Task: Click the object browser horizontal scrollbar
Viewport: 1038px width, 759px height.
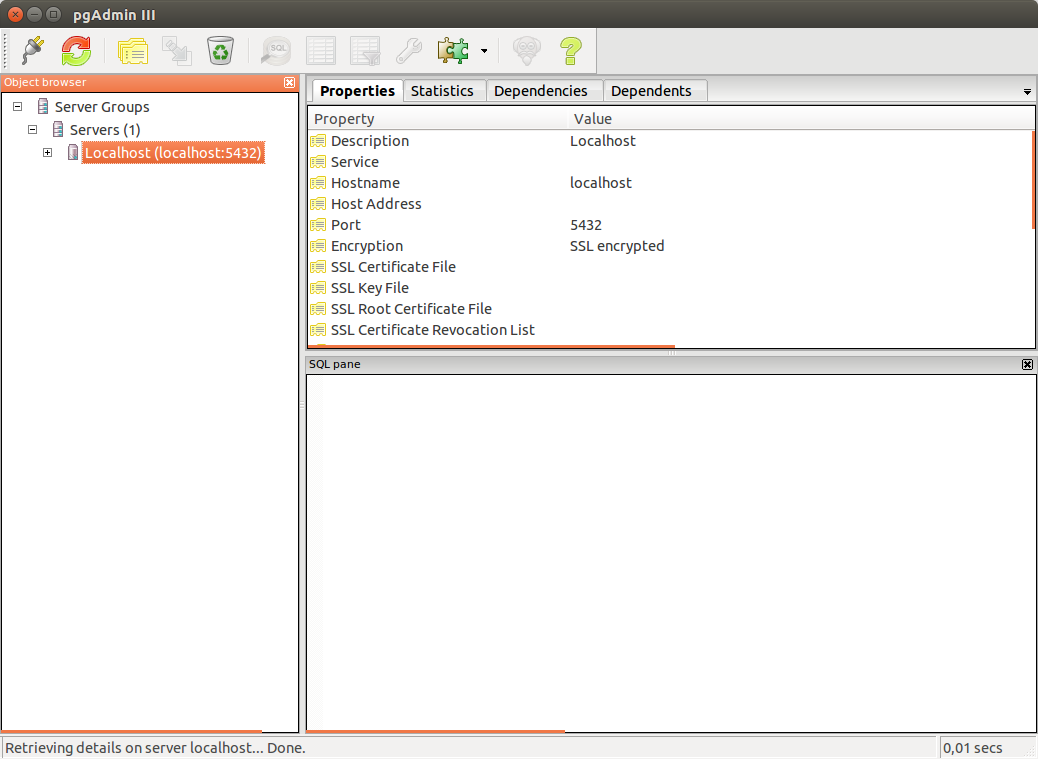Action: (132, 731)
